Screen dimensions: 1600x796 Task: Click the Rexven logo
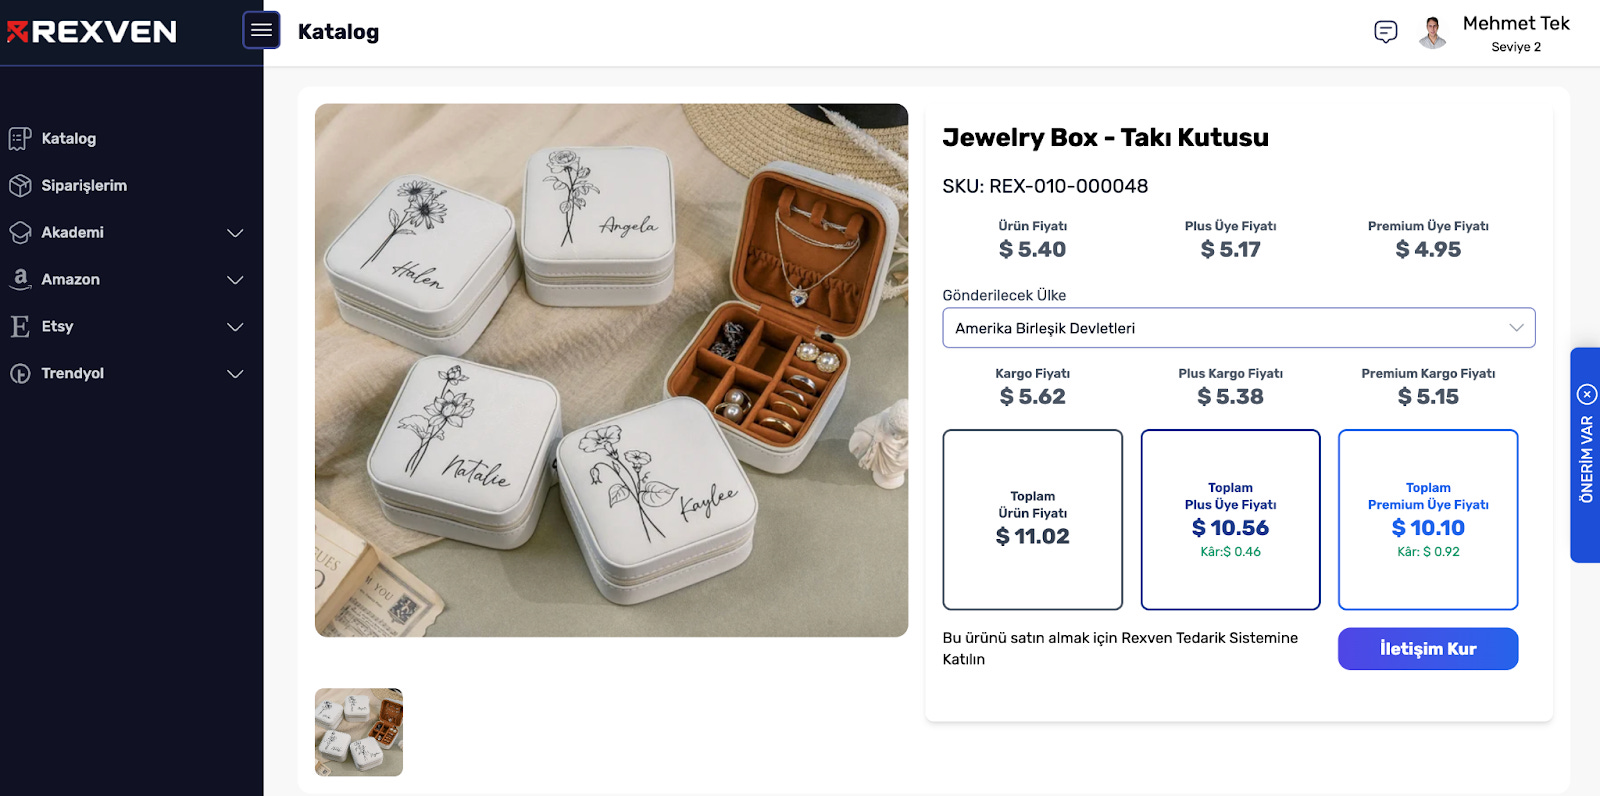click(x=92, y=32)
